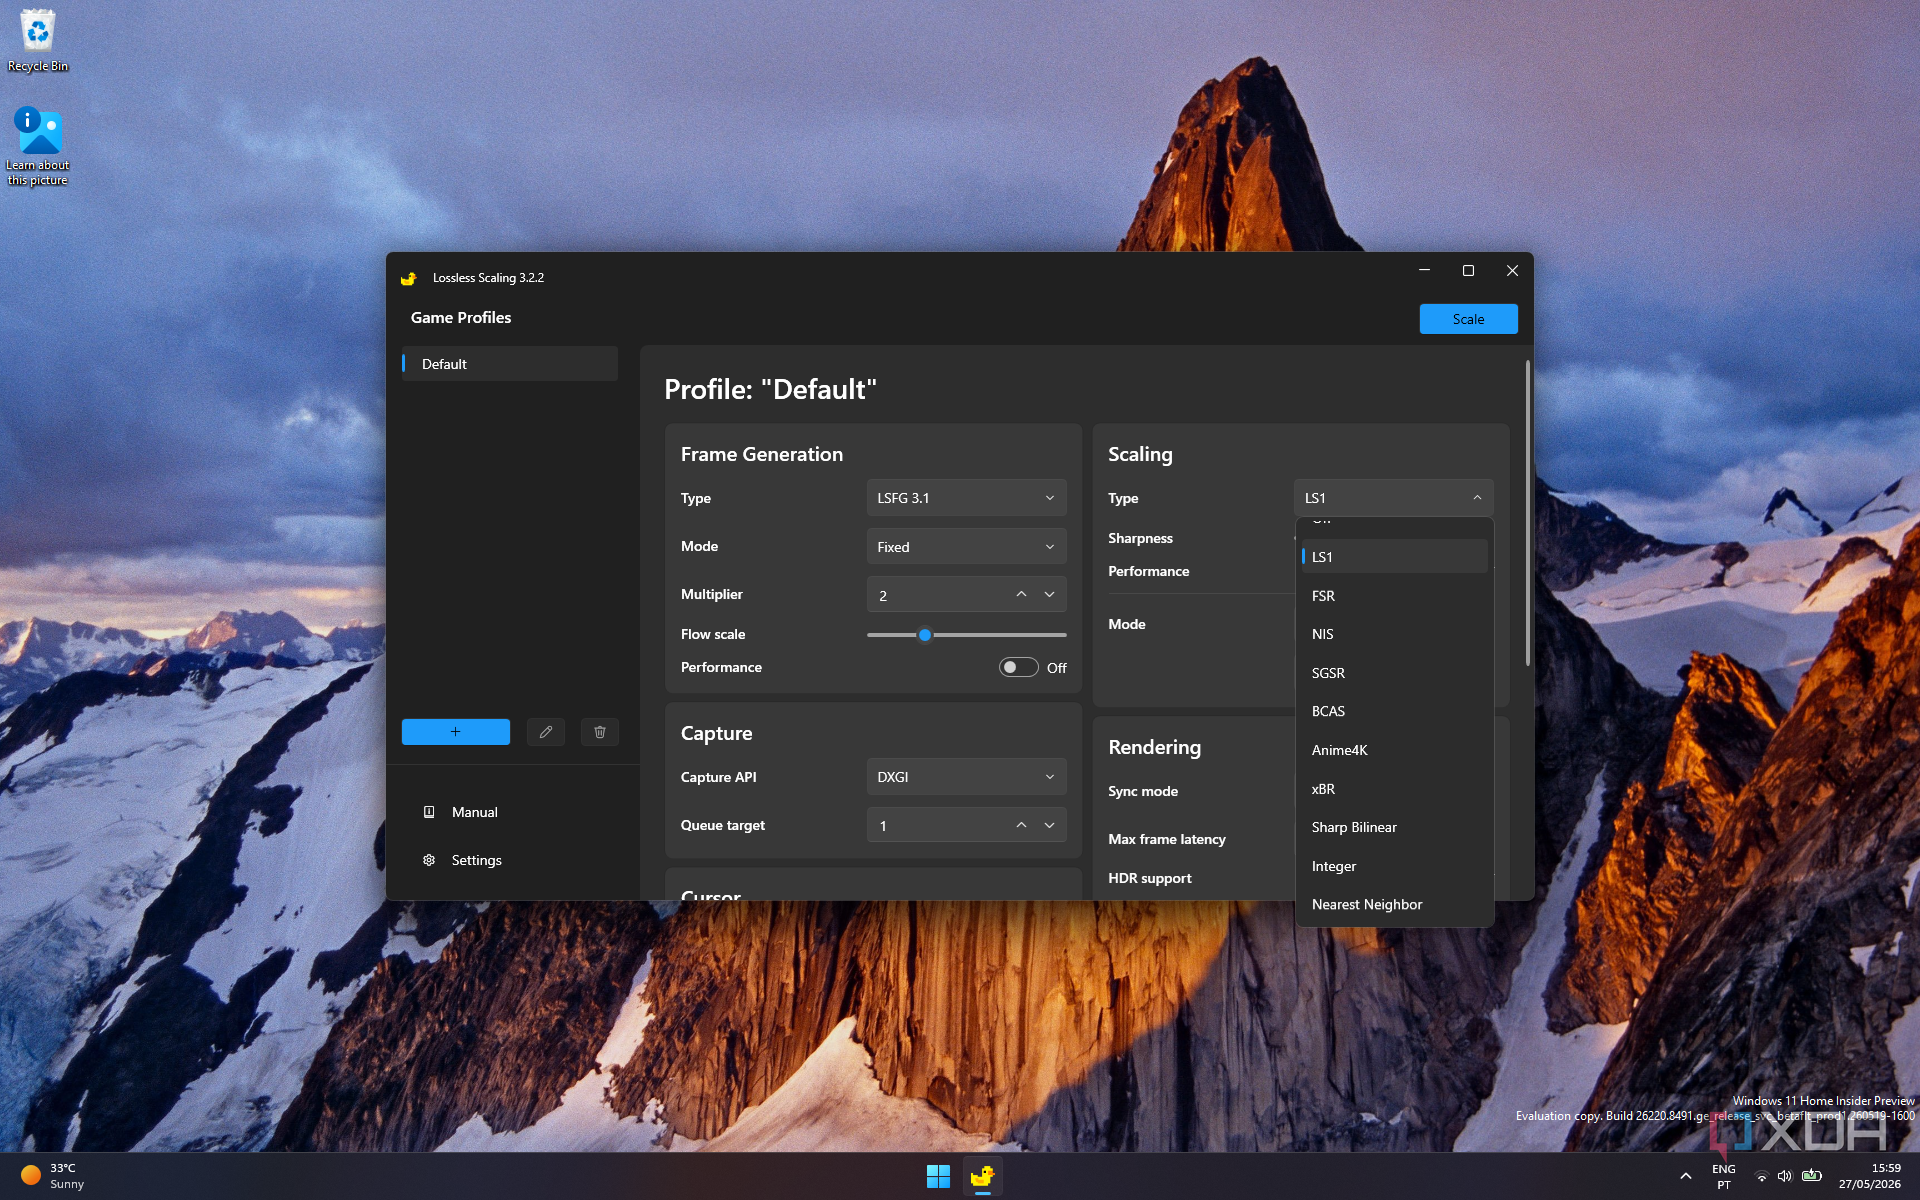Open Recycle Bin desktop icon
Screen dimensions: 1920x1200
tap(38, 40)
